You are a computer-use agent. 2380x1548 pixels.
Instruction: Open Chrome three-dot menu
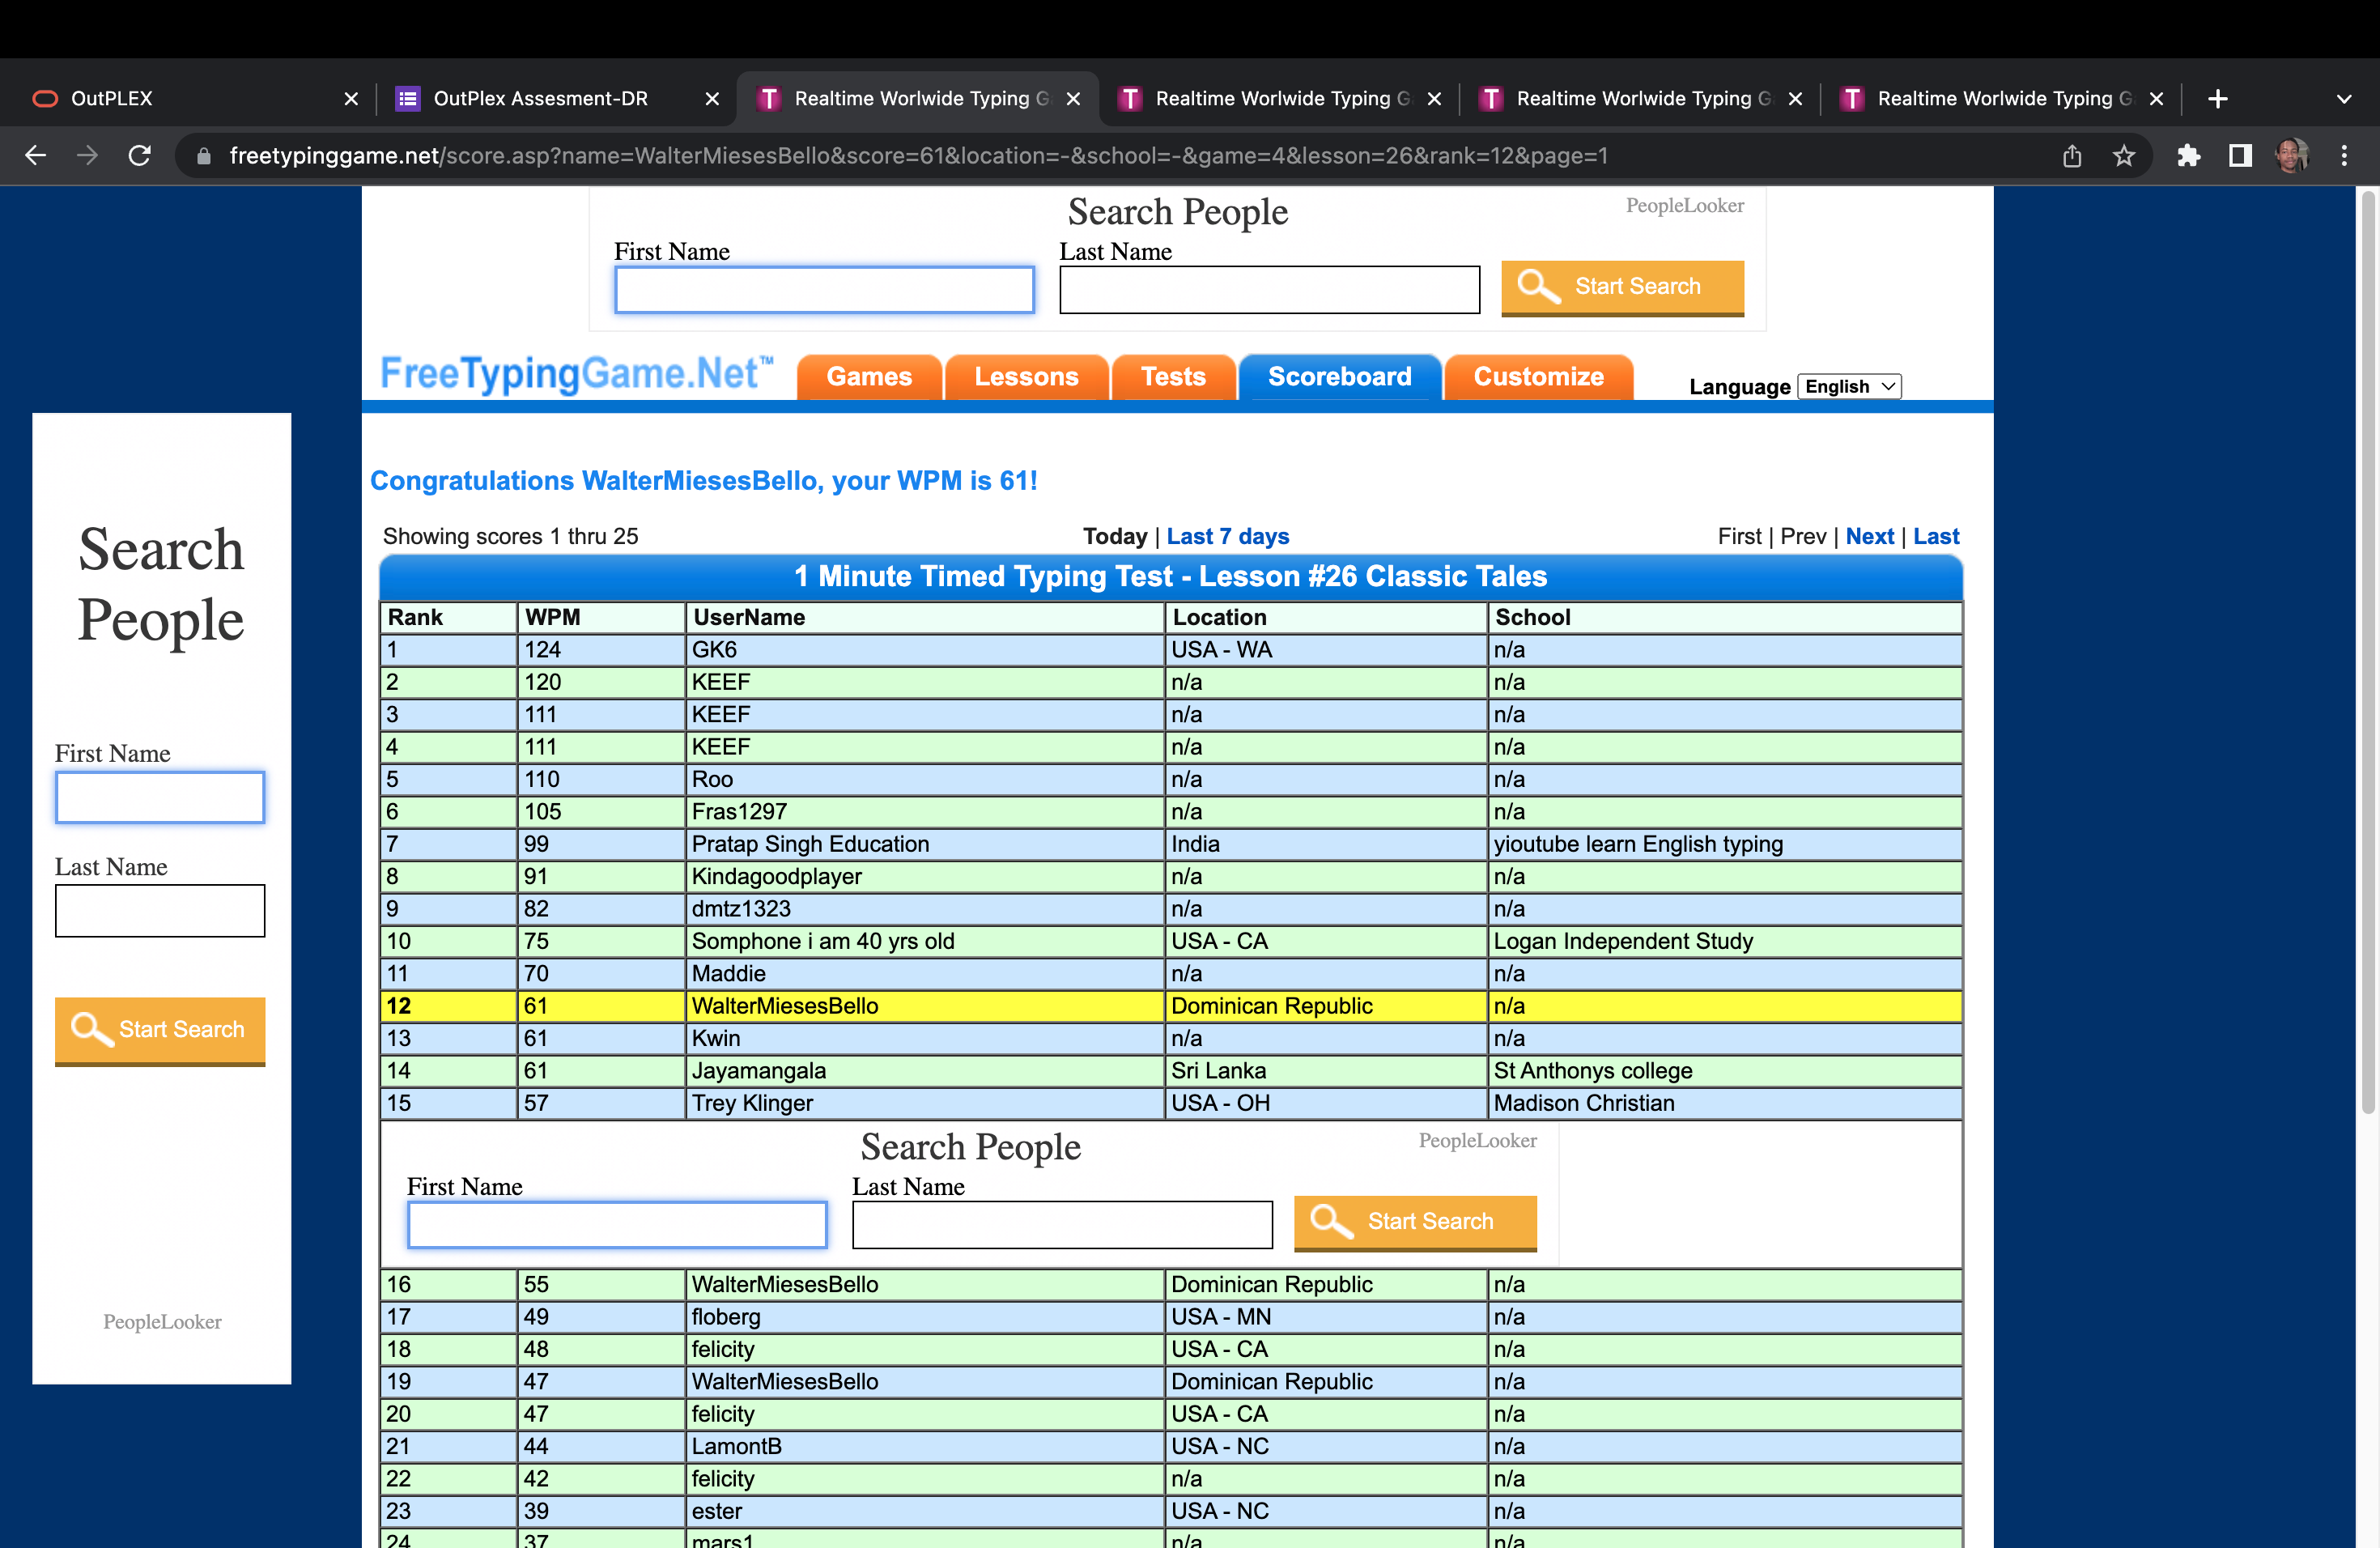tap(2344, 156)
